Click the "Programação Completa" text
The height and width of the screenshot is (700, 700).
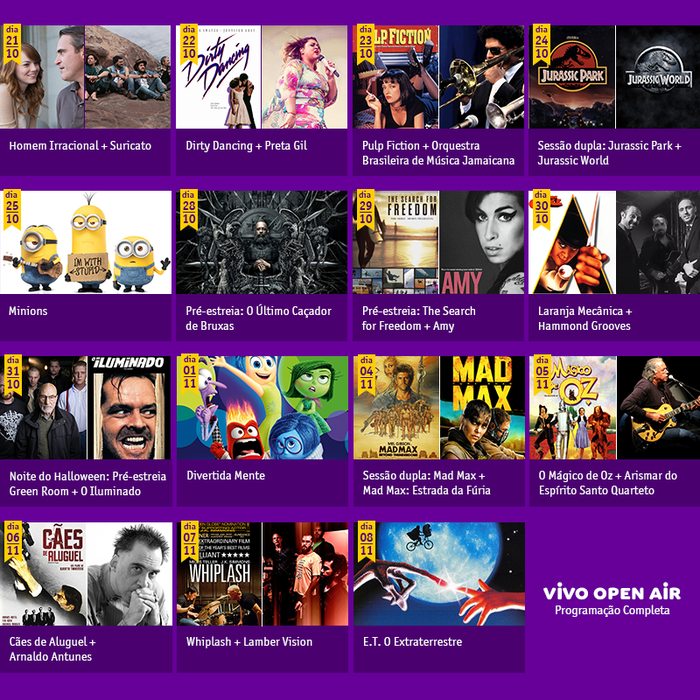[x=612, y=611]
